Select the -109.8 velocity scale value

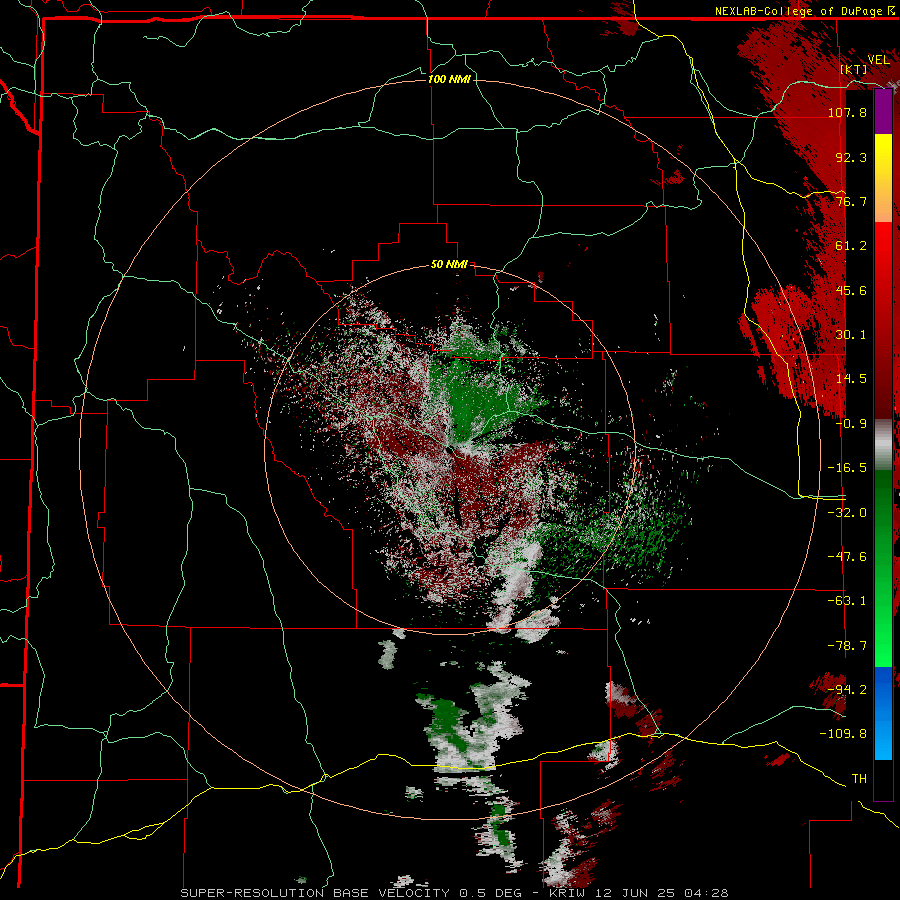click(x=843, y=734)
